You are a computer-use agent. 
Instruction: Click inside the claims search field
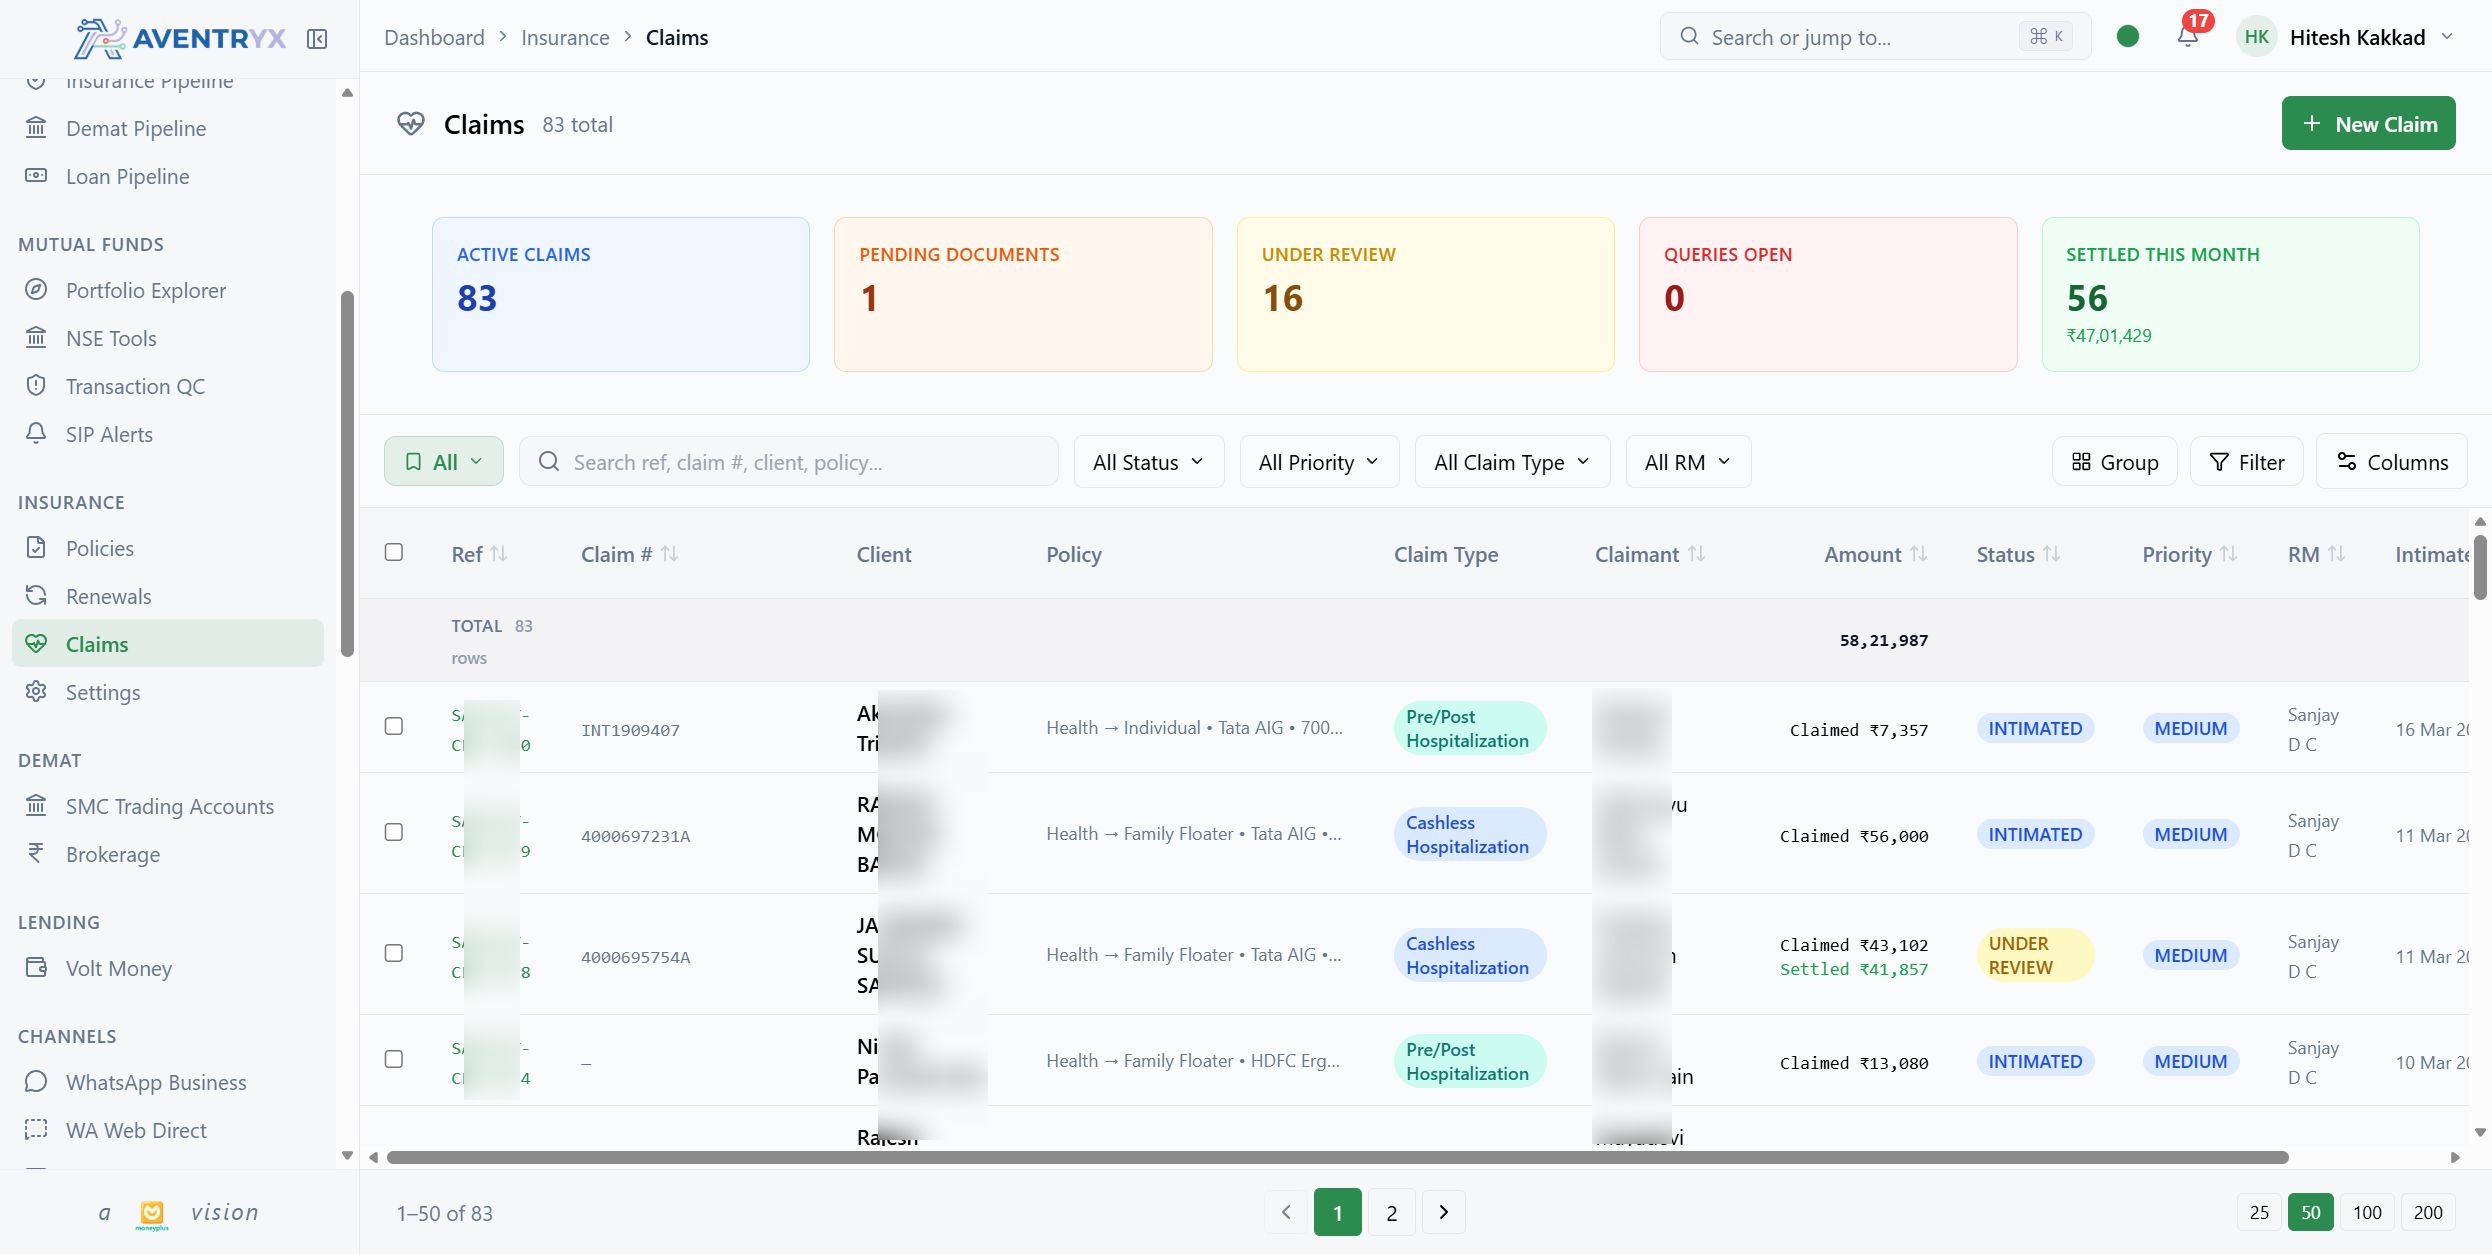[789, 461]
